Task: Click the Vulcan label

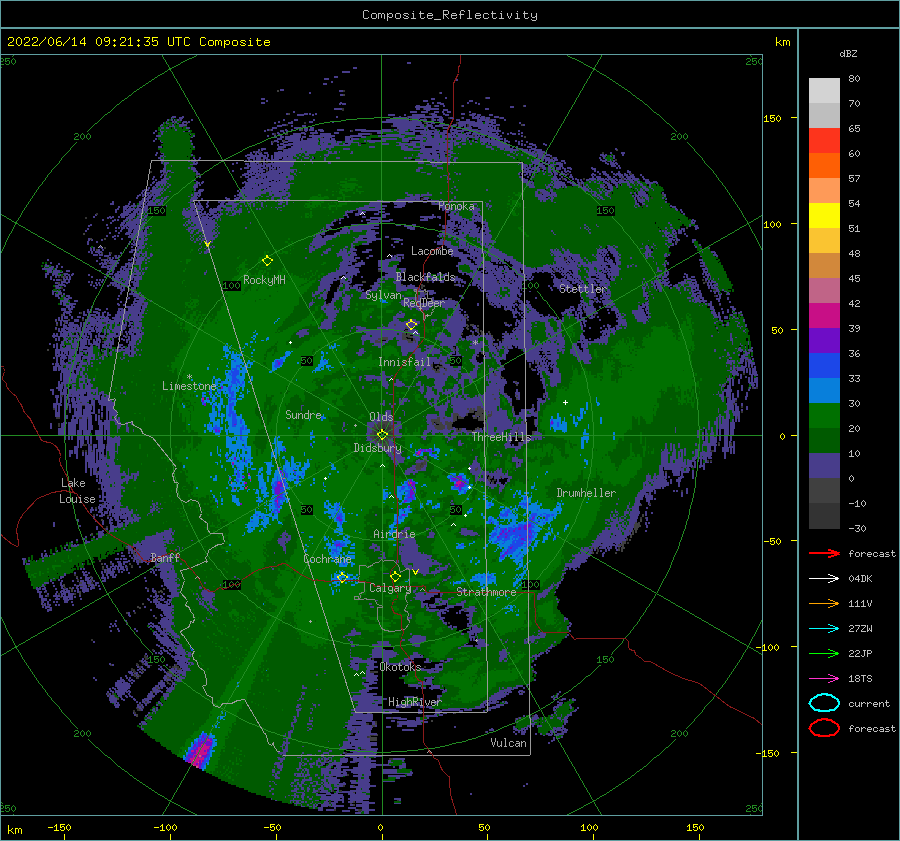Action: point(508,743)
